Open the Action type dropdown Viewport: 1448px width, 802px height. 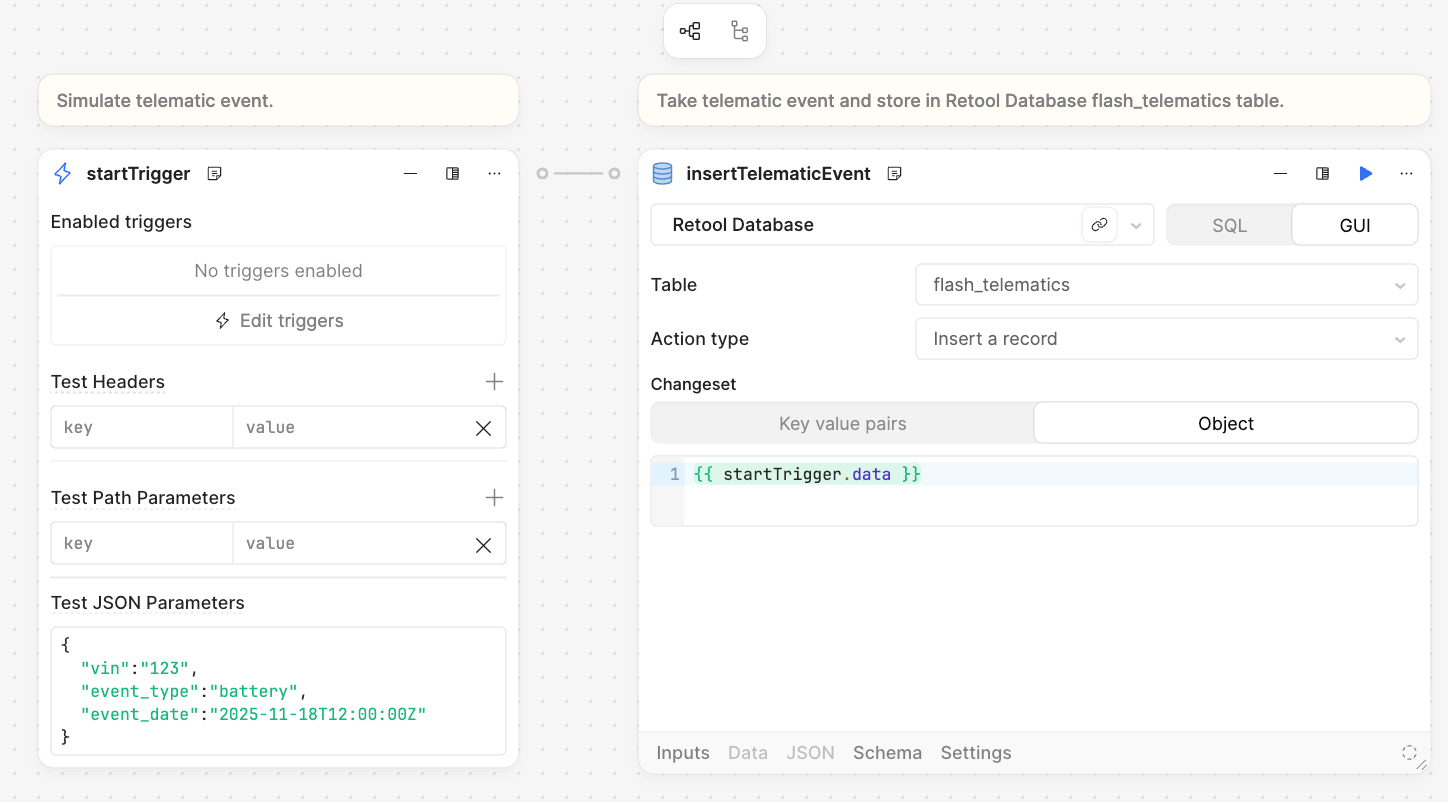click(1166, 339)
